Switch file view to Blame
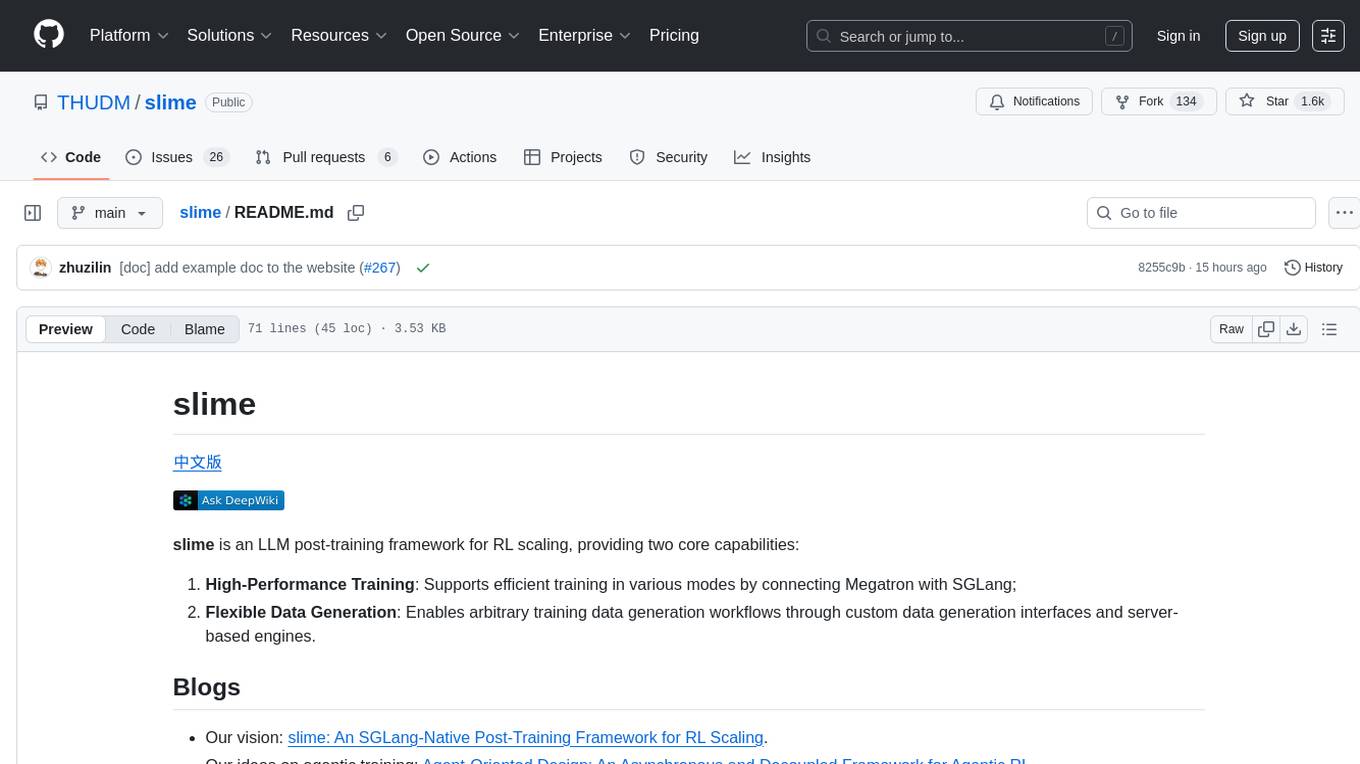The image size is (1360, 764). click(x=205, y=329)
